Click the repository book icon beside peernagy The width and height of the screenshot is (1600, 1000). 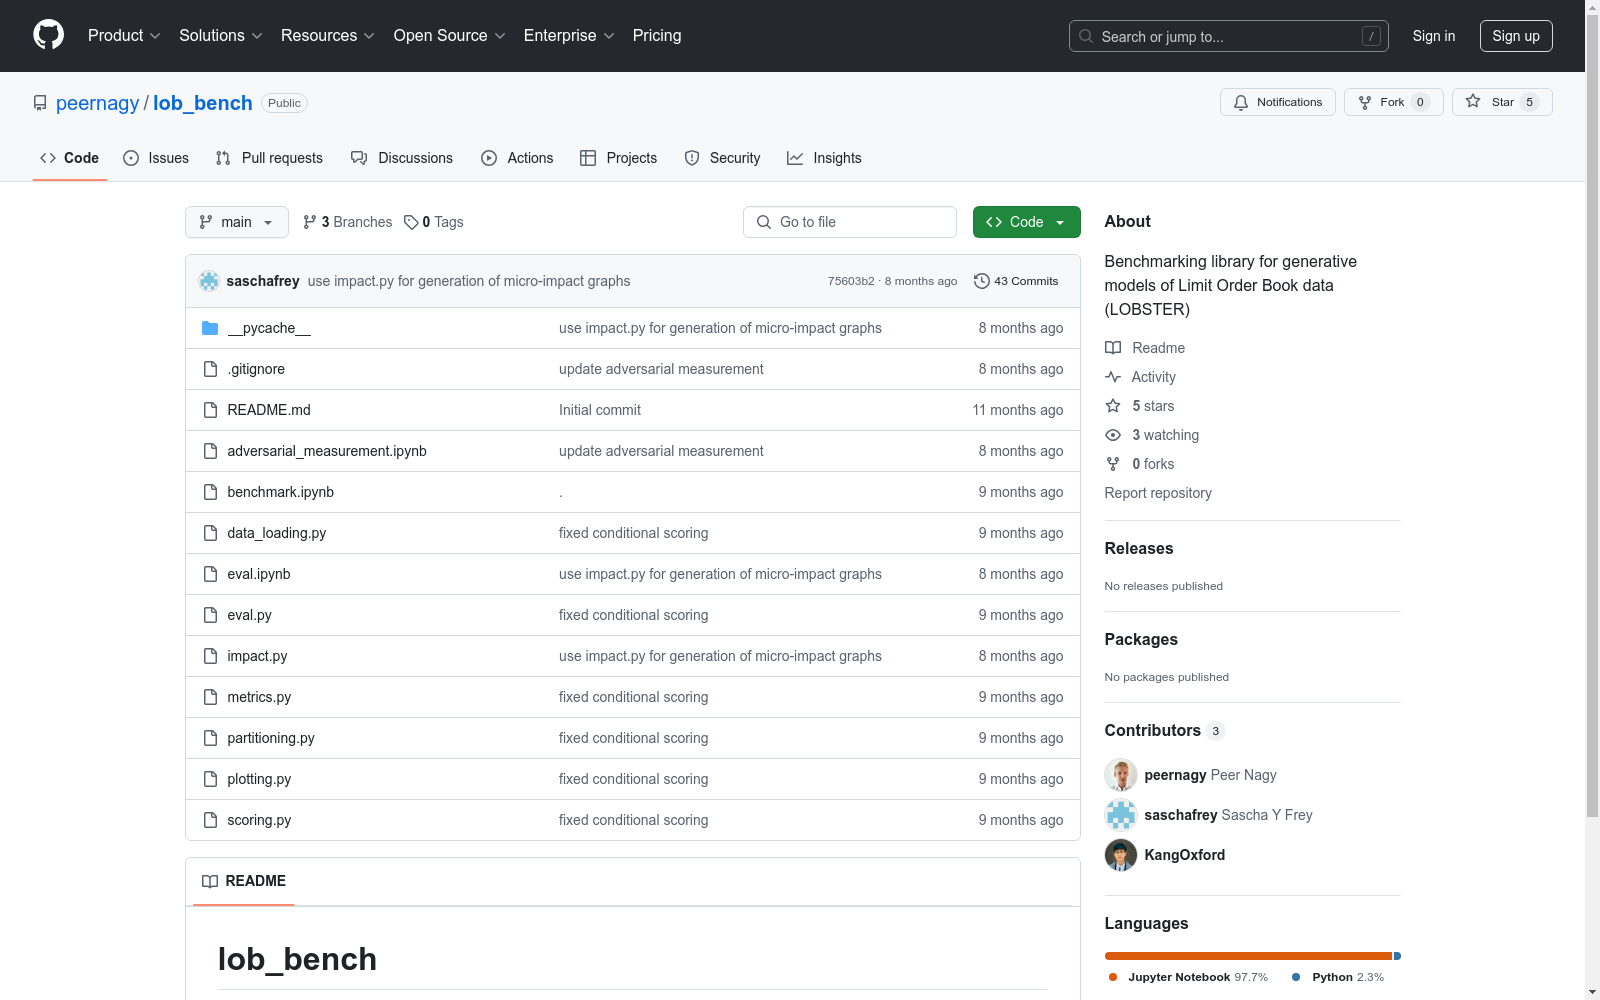(x=40, y=103)
